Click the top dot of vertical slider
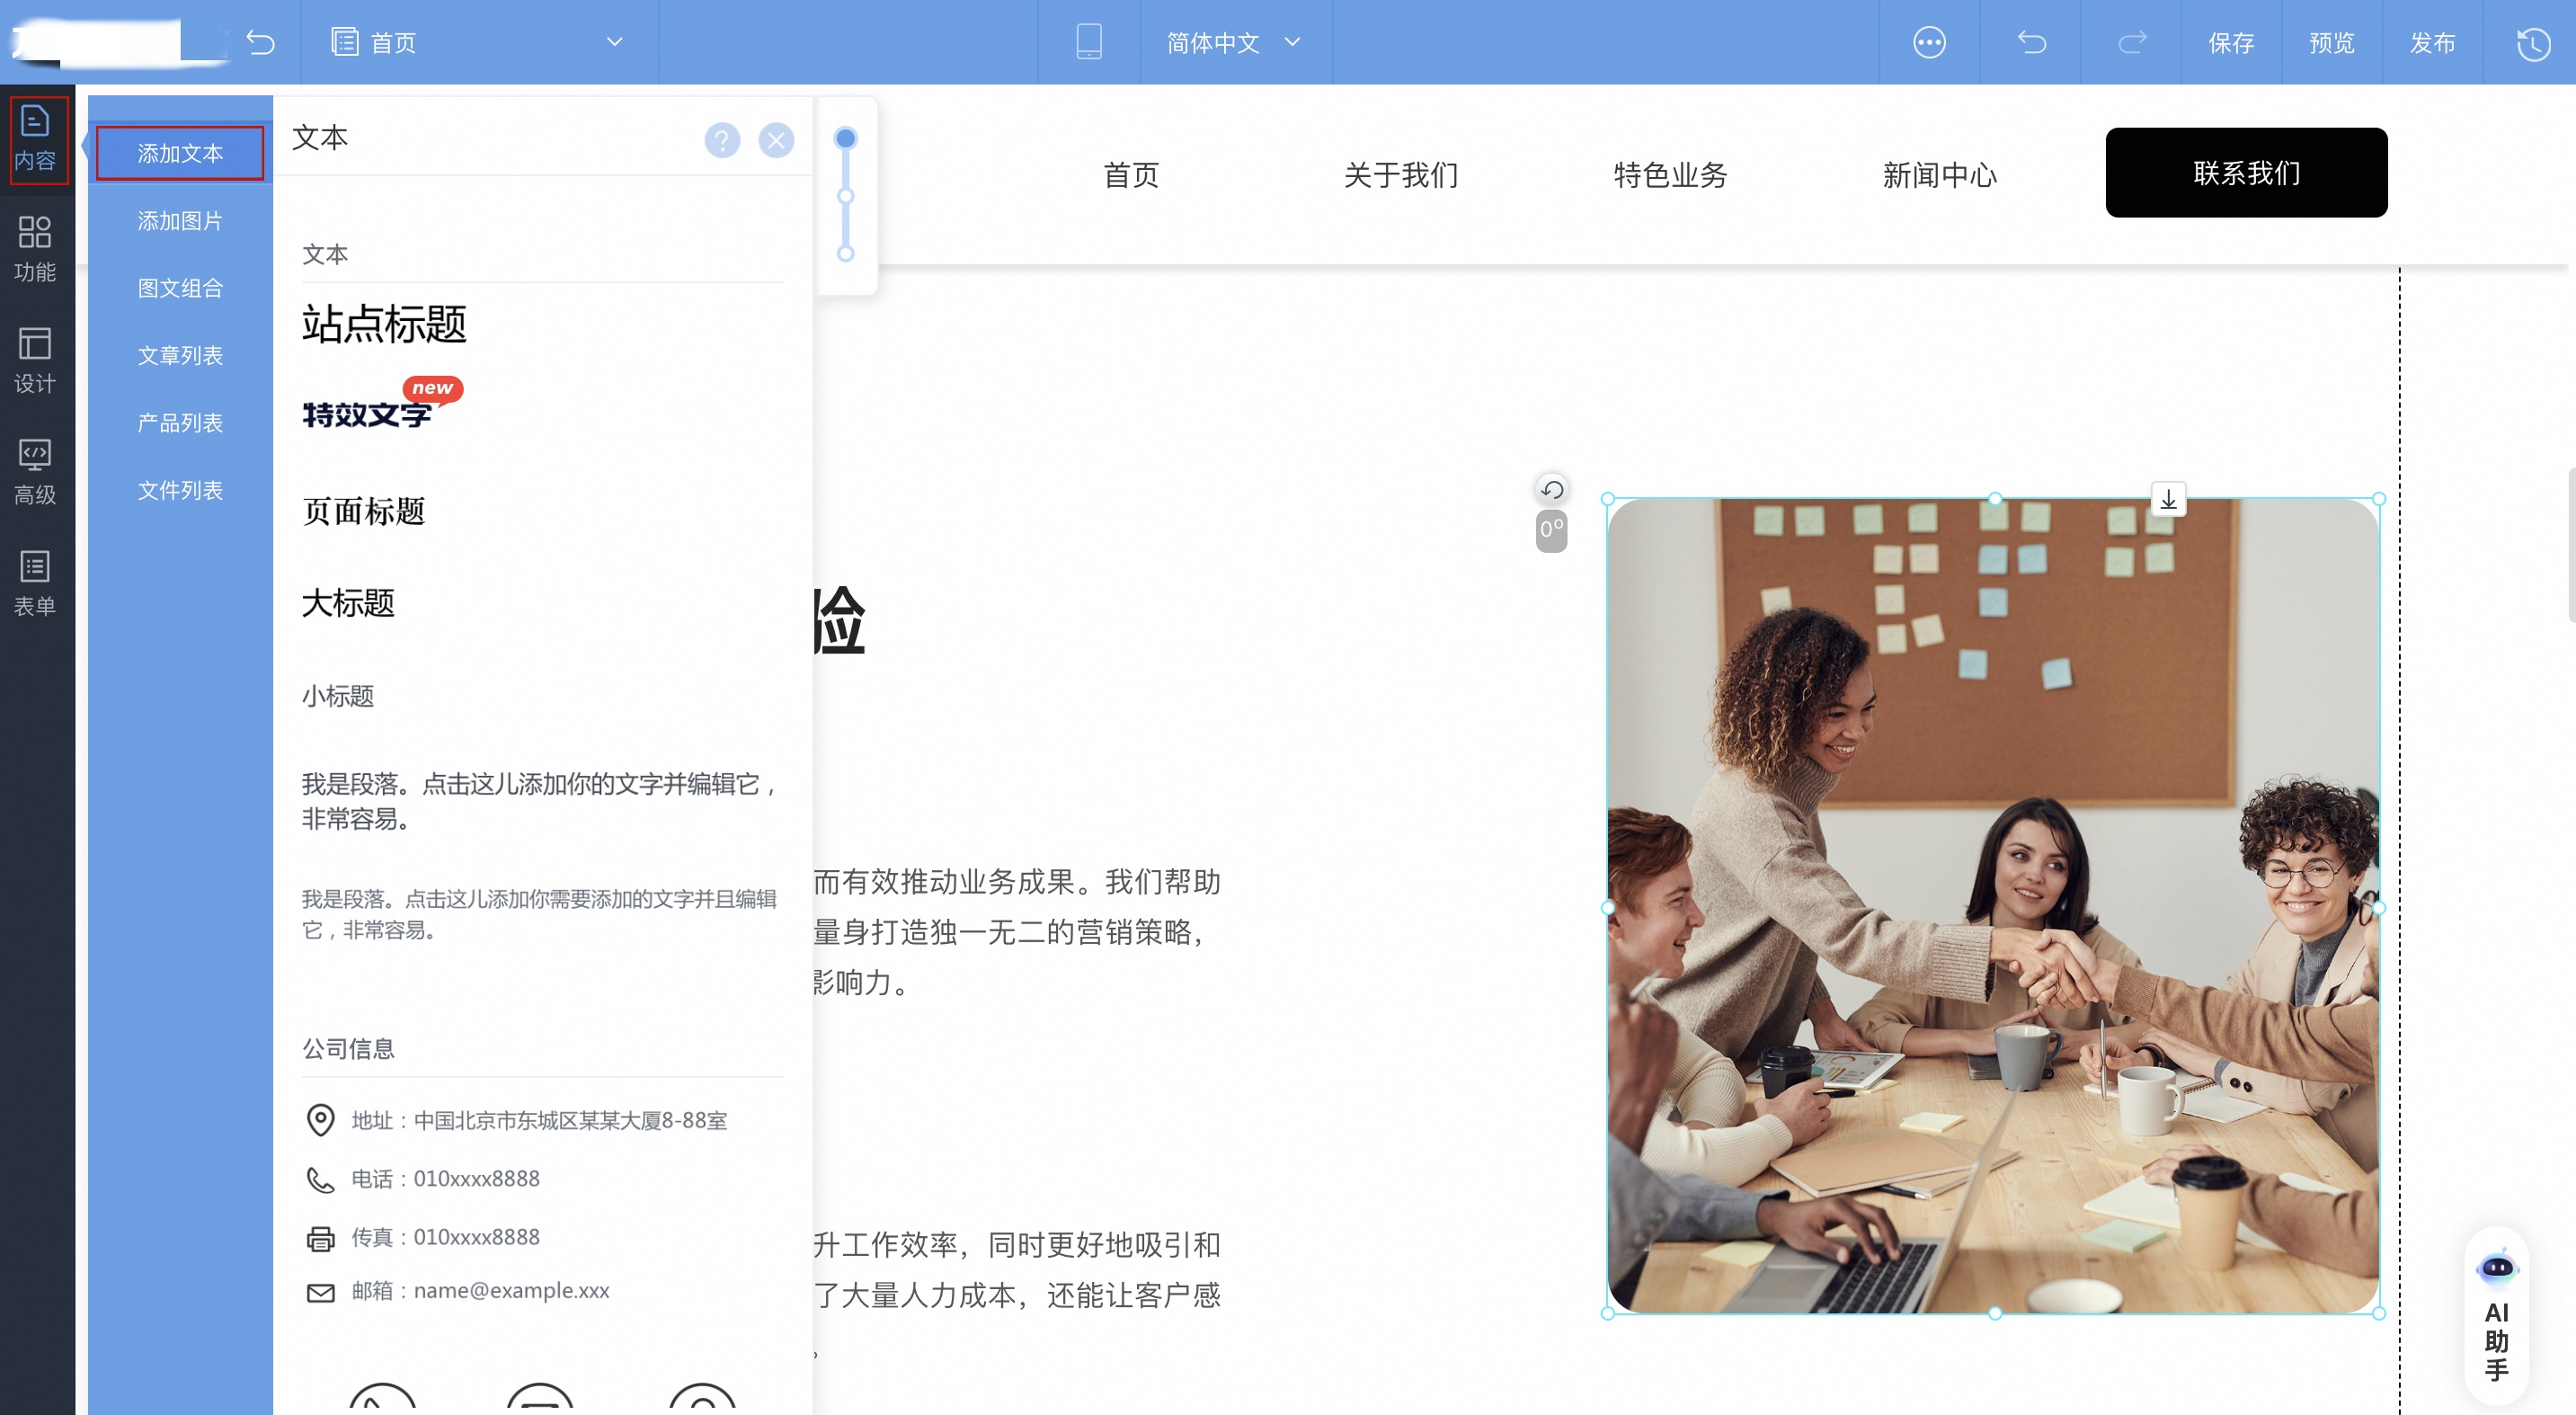2576x1415 pixels. coord(845,138)
